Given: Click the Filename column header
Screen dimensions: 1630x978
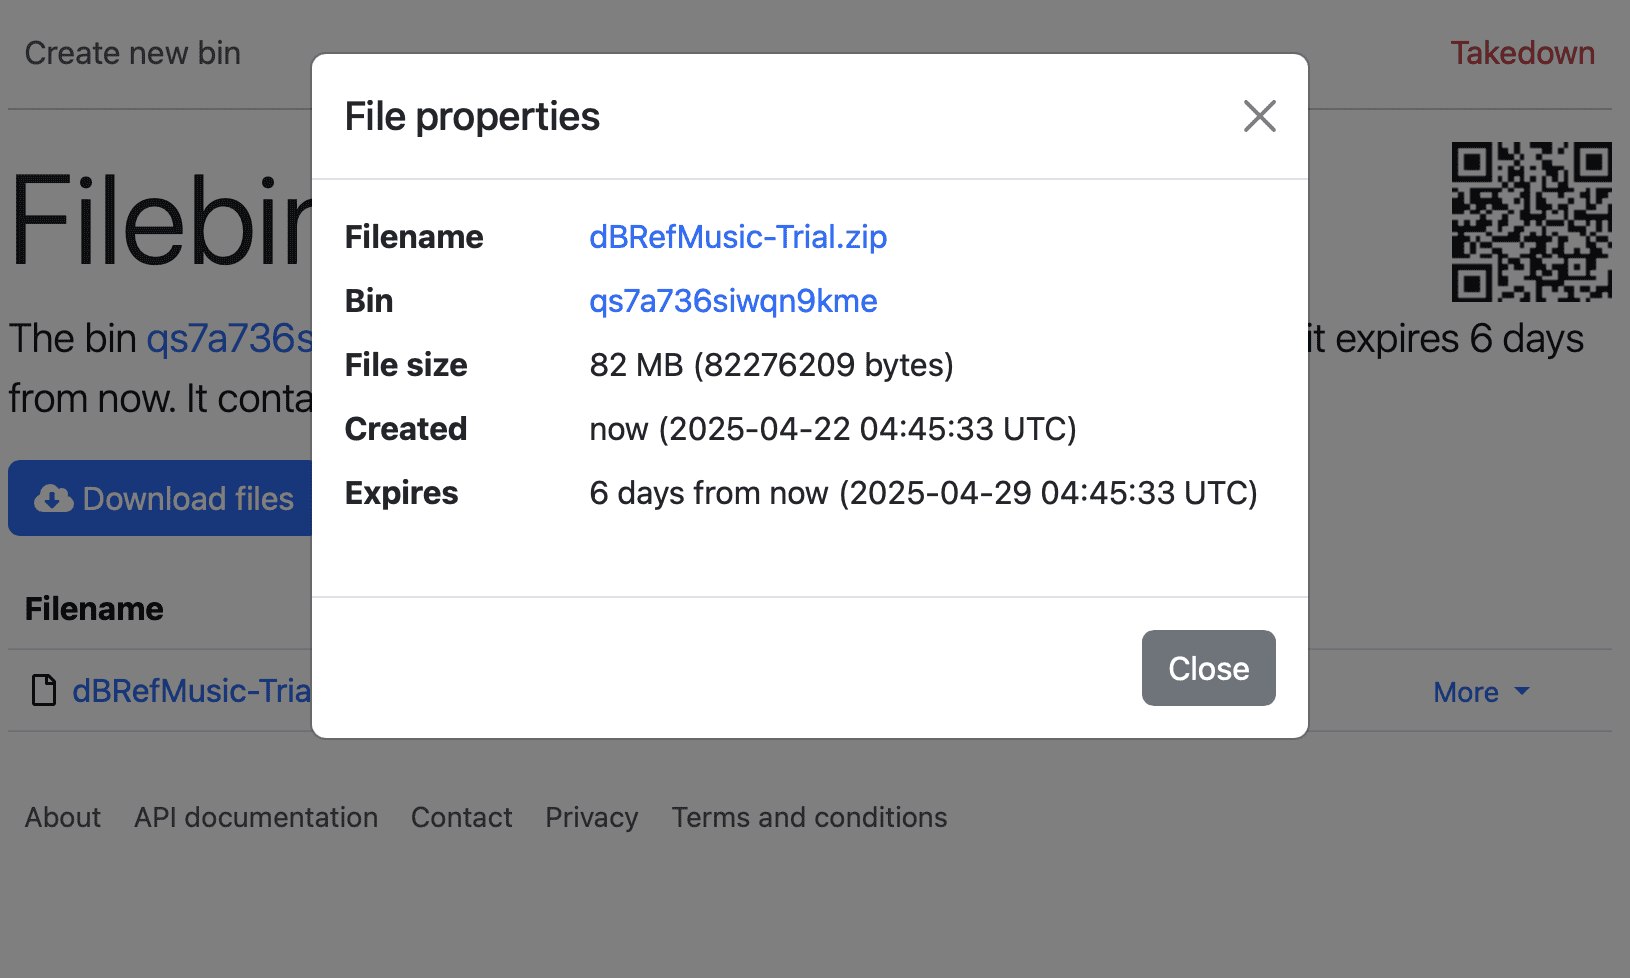Looking at the screenshot, I should [x=94, y=609].
